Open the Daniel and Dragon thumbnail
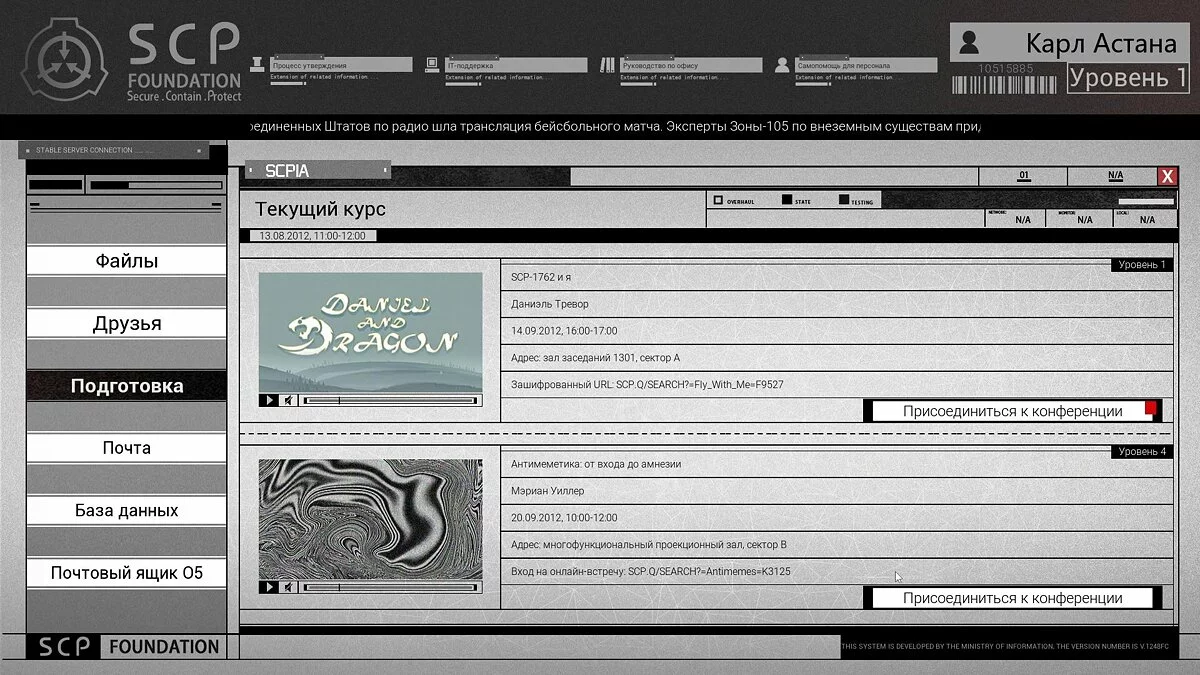This screenshot has height=675, width=1200. (370, 332)
